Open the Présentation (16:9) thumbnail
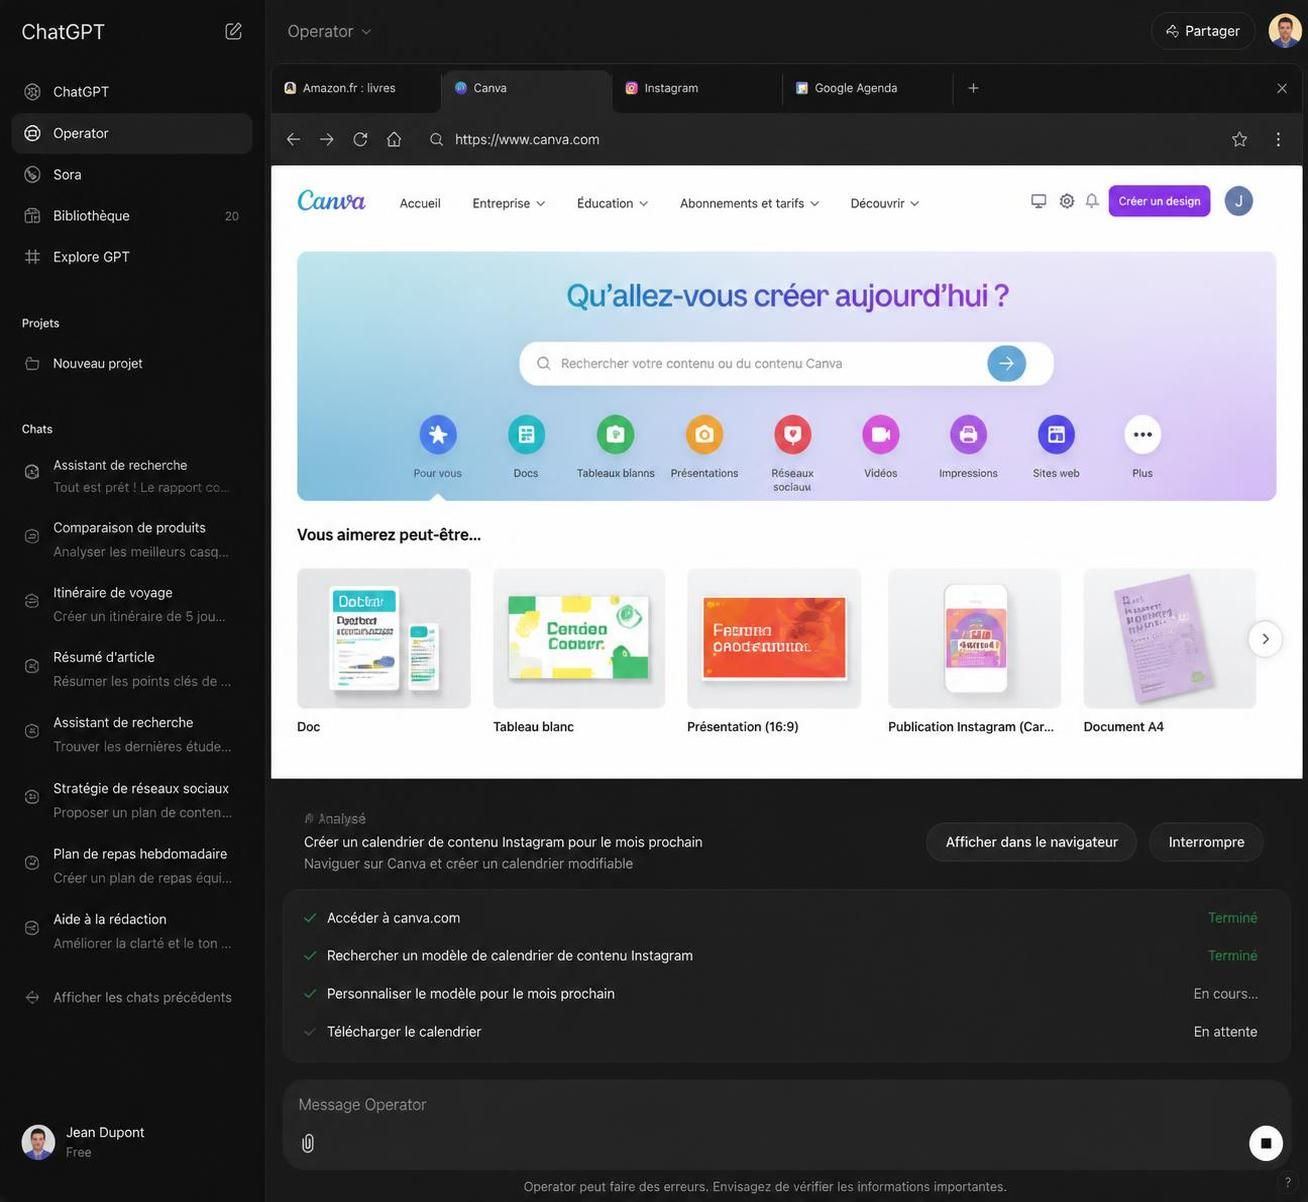 point(774,638)
